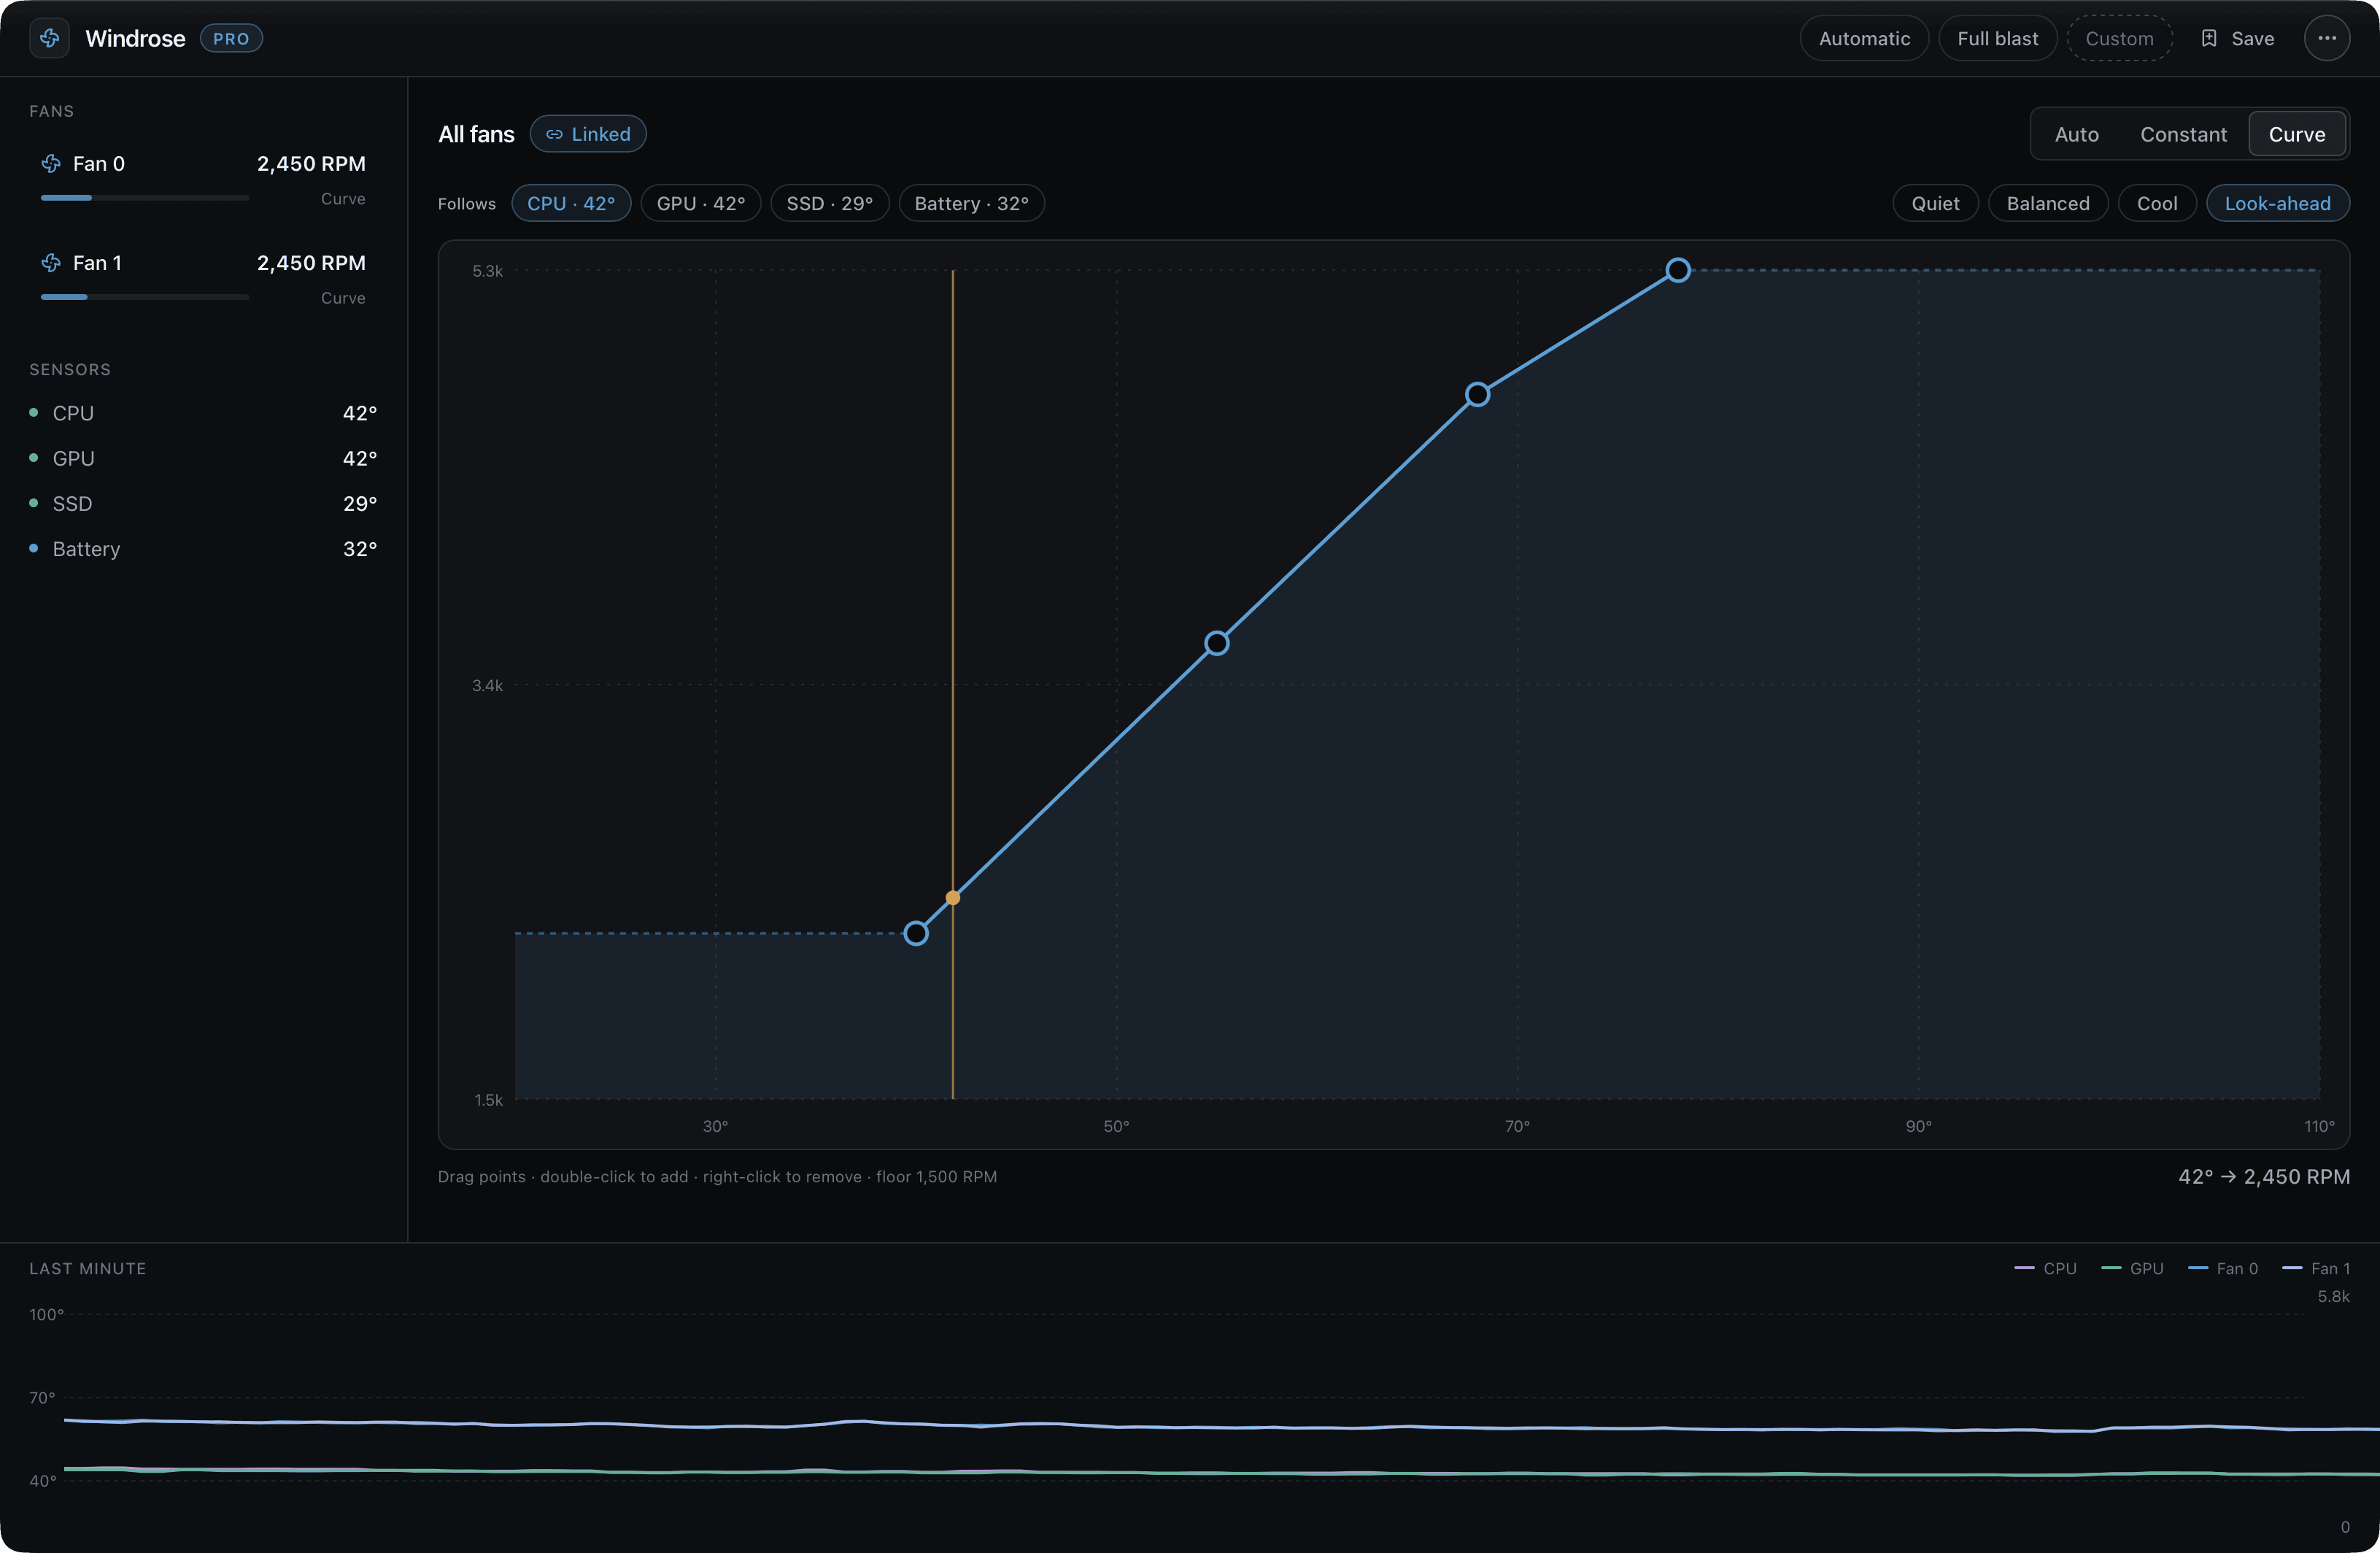Apply the Automatic profile
2380x1553 pixels.
pos(1864,38)
